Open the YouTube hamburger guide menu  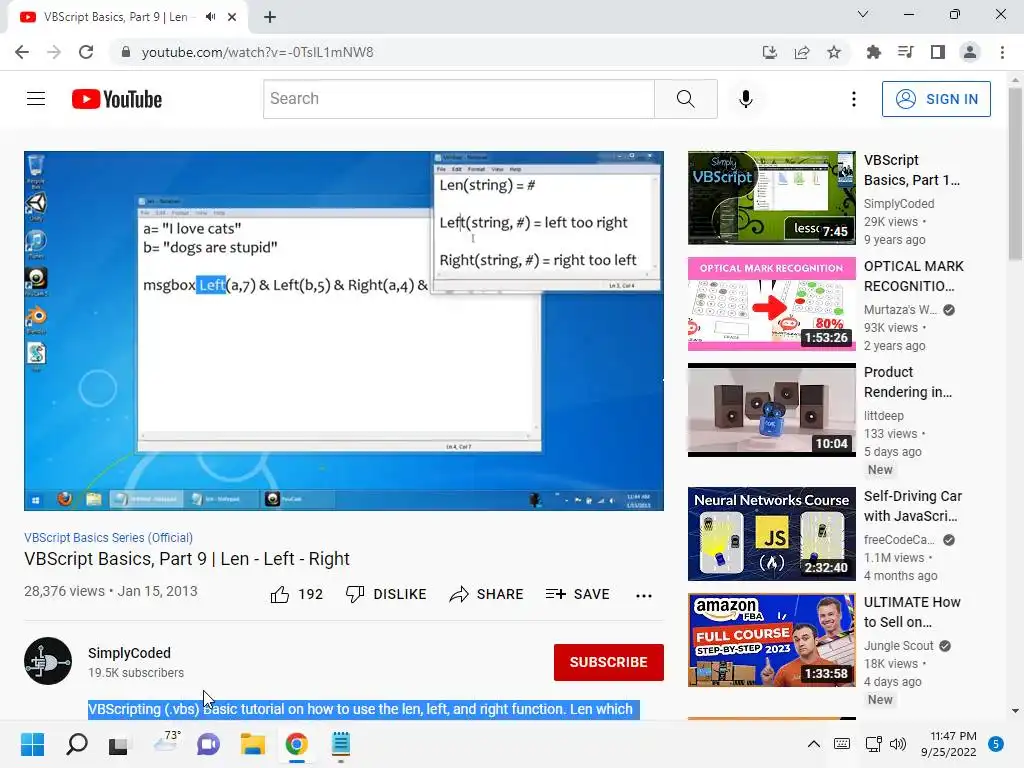36,99
